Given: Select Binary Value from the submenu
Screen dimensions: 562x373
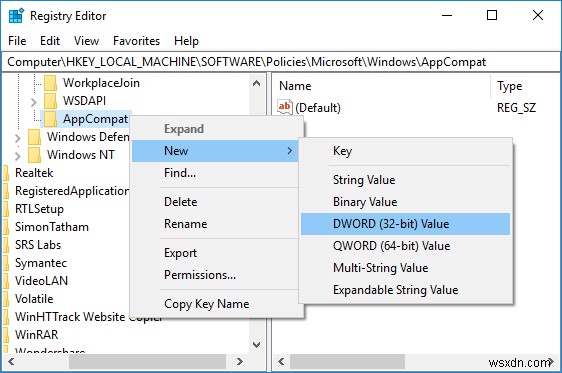Looking at the screenshot, I should tap(405, 202).
